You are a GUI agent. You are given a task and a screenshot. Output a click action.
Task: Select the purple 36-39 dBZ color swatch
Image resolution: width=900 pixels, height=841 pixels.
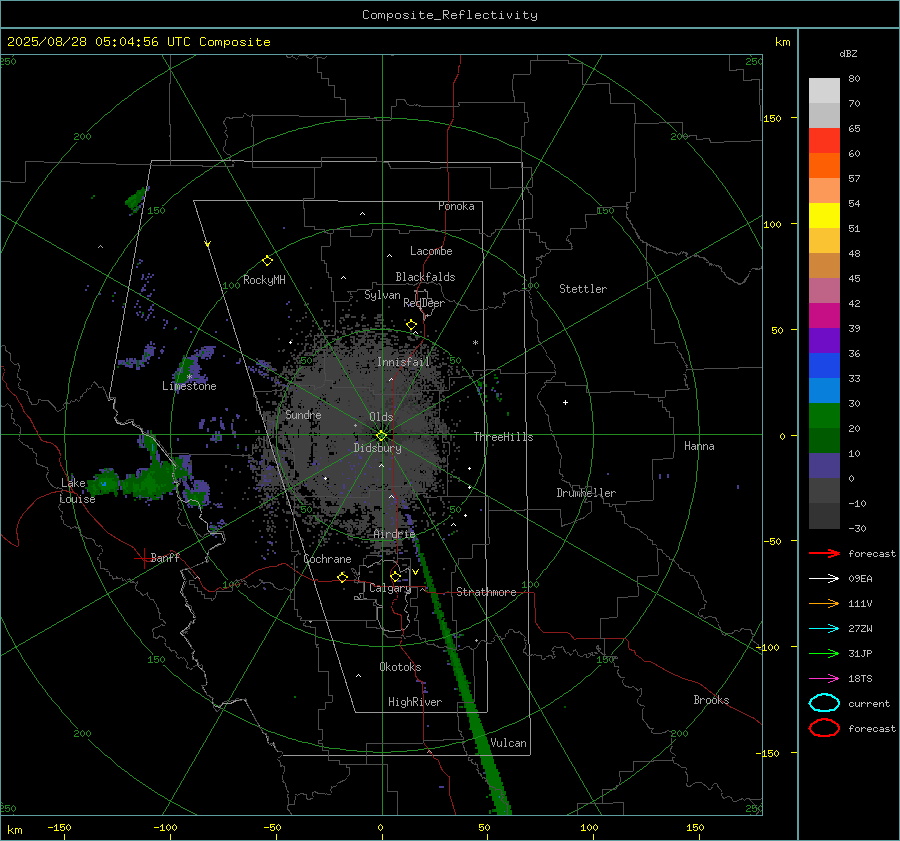pos(824,341)
